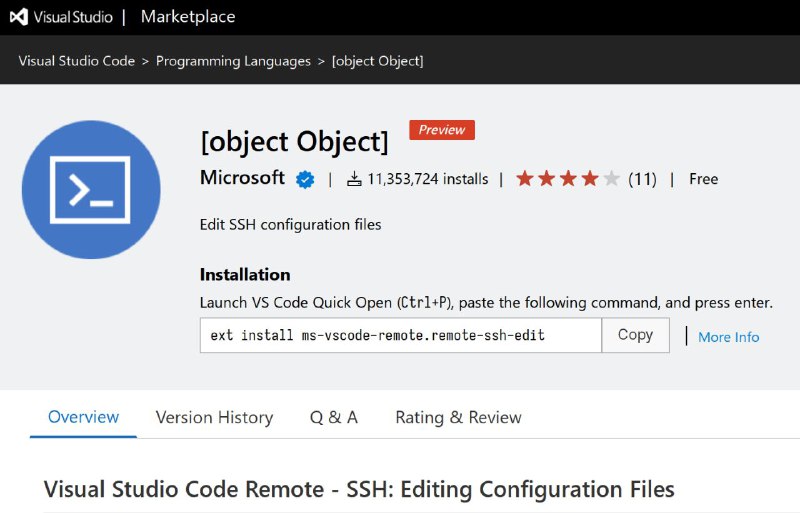Open the More Info link
800x513 pixels.
click(x=729, y=337)
